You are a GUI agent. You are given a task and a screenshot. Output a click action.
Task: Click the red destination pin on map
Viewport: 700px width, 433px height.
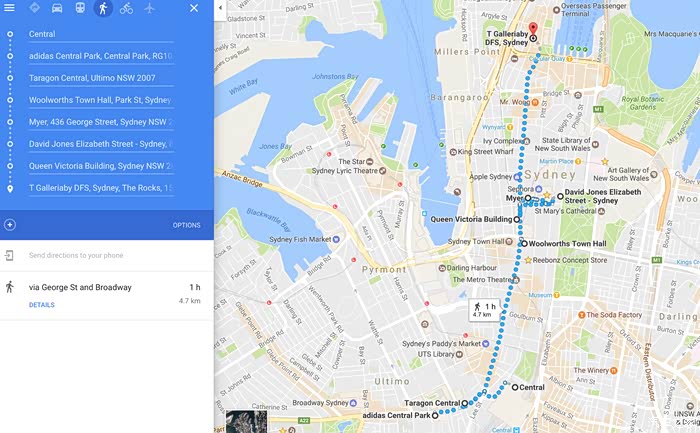(533, 29)
